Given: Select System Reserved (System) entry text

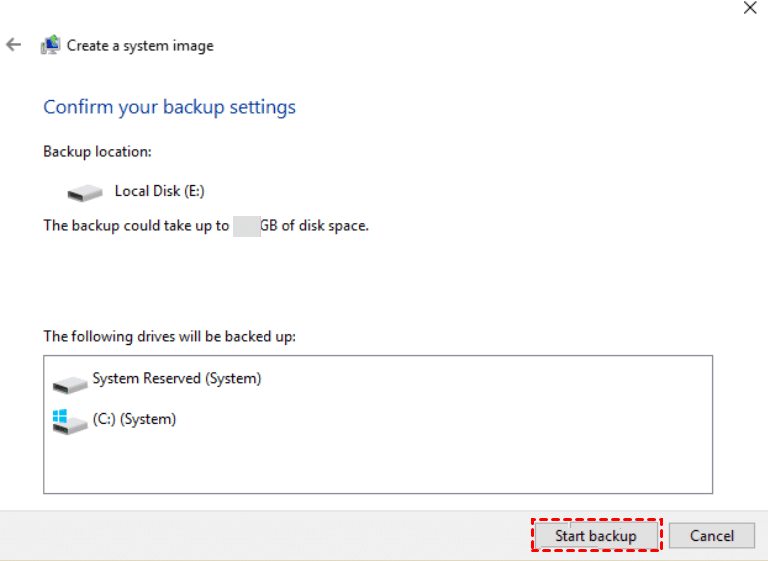Looking at the screenshot, I should click(176, 379).
